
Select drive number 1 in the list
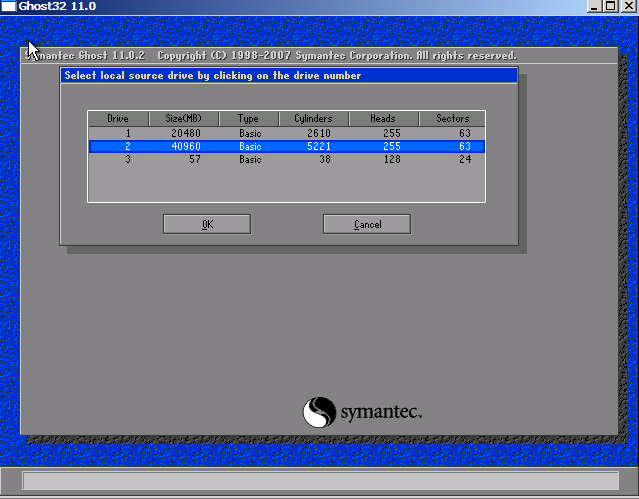[x=128, y=133]
